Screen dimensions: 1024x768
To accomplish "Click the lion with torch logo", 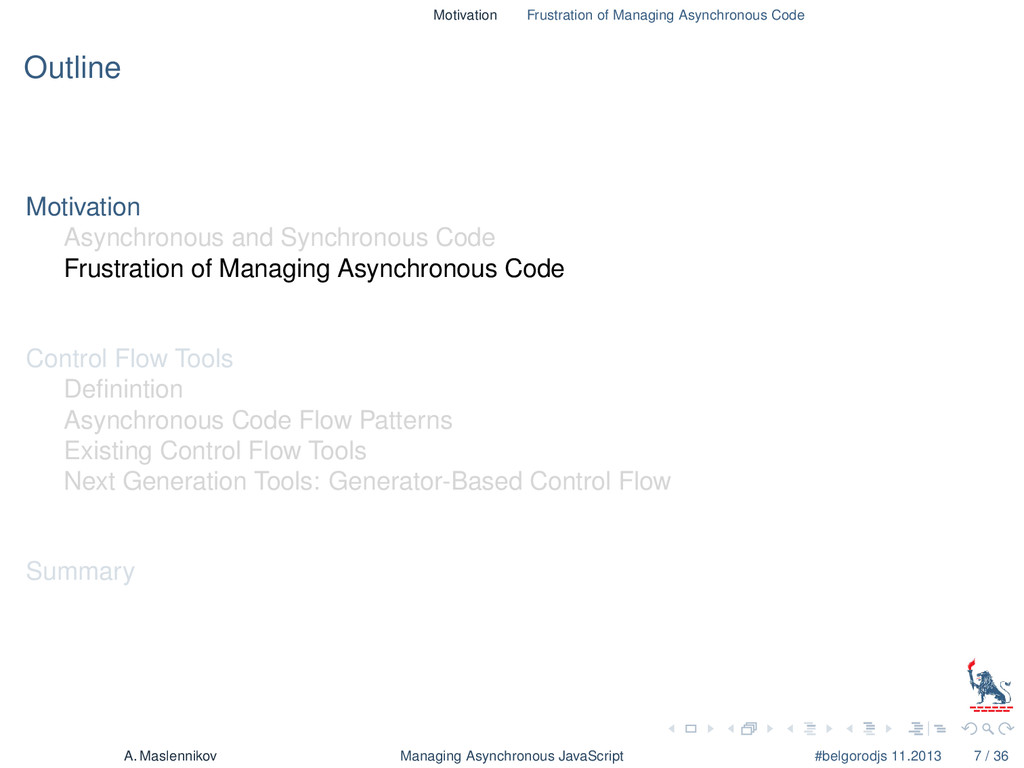I will tap(990, 685).
